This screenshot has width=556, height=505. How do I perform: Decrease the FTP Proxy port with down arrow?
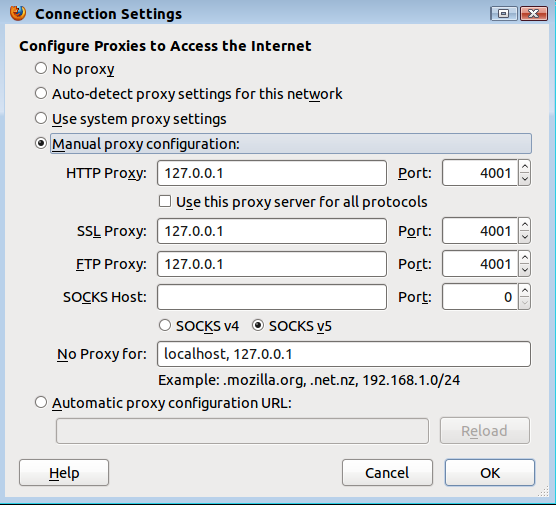tap(525, 270)
